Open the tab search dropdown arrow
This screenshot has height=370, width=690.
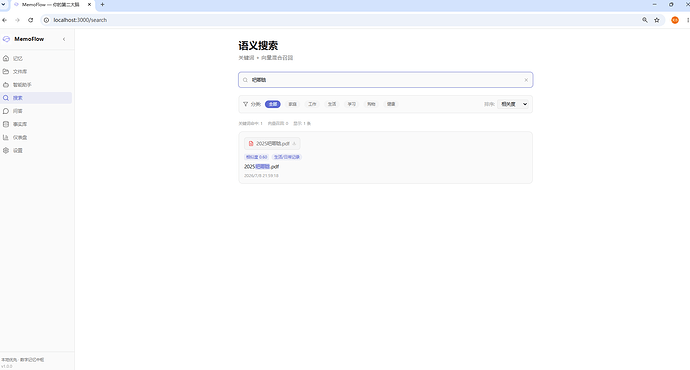tap(3, 4)
